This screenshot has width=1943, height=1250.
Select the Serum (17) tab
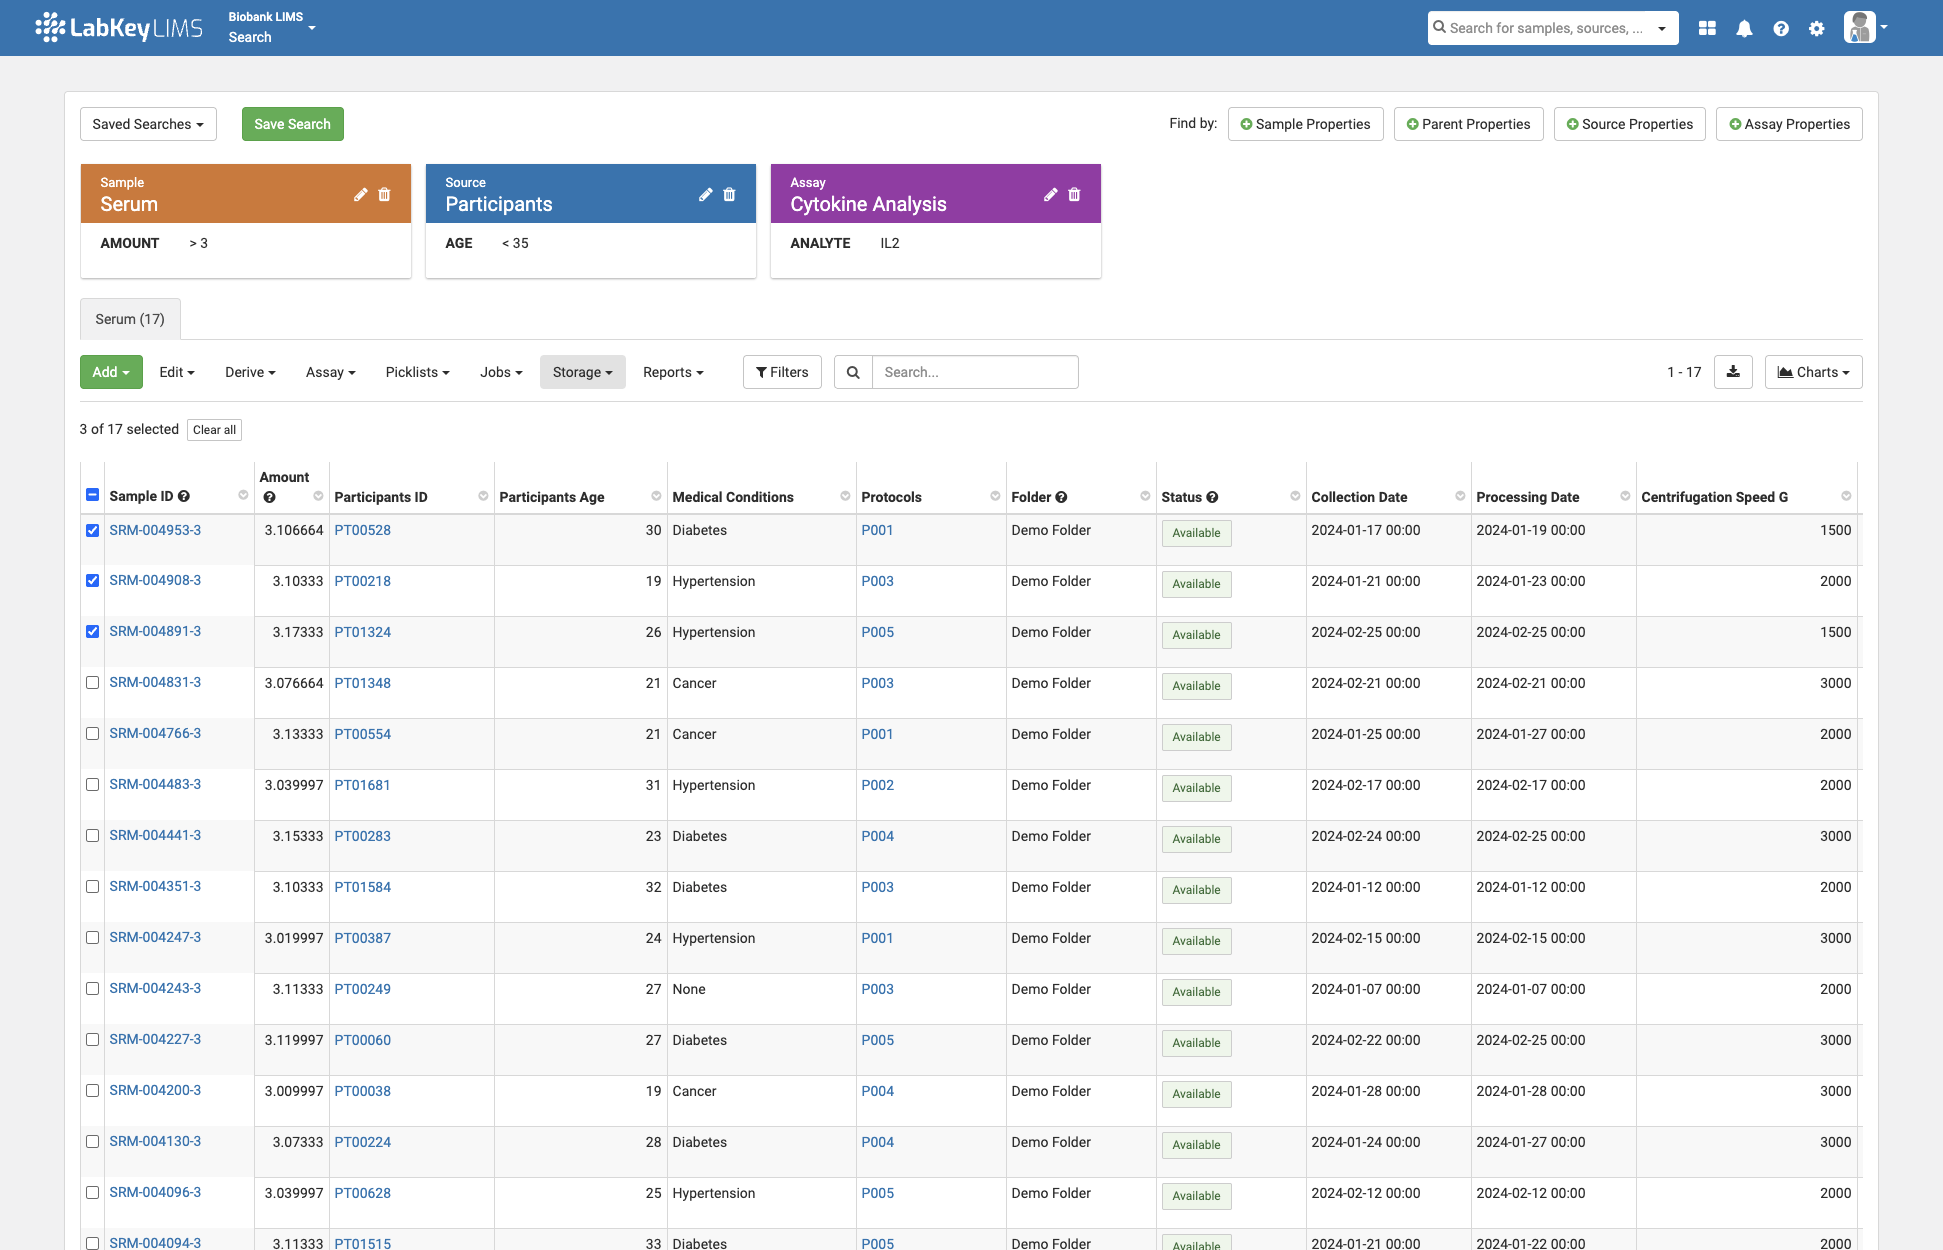[x=130, y=319]
